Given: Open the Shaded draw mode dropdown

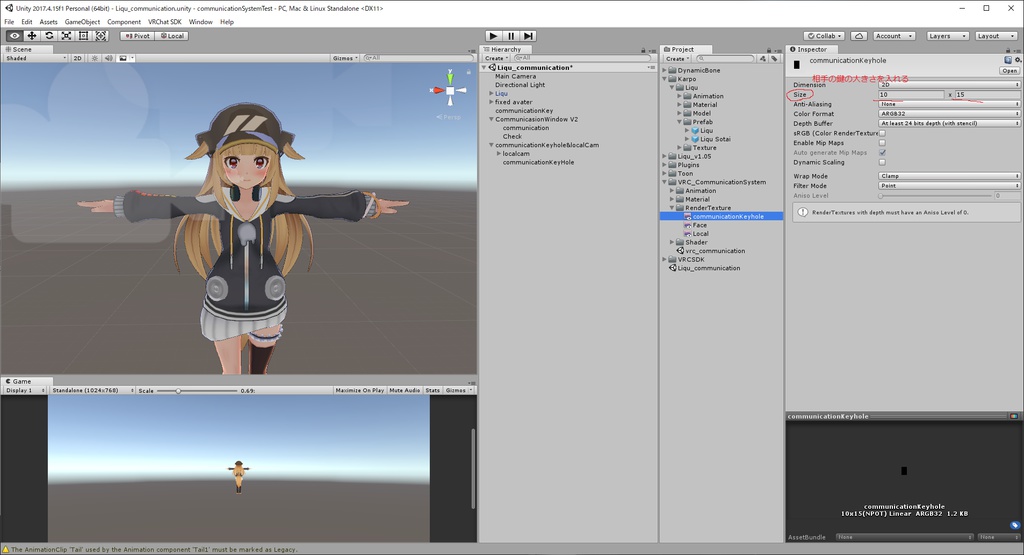Looking at the screenshot, I should 35,58.
